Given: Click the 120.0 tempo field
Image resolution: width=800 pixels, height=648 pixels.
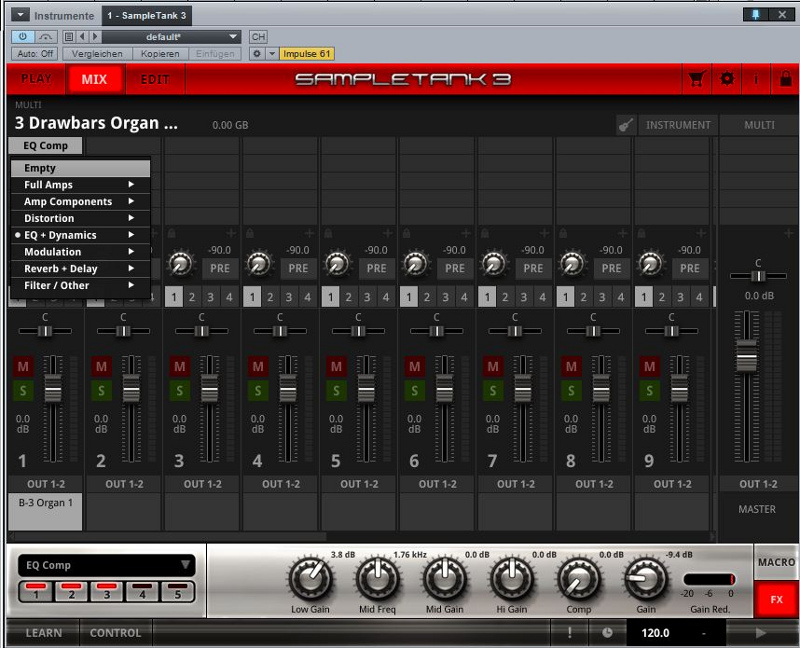Looking at the screenshot, I should coord(655,633).
